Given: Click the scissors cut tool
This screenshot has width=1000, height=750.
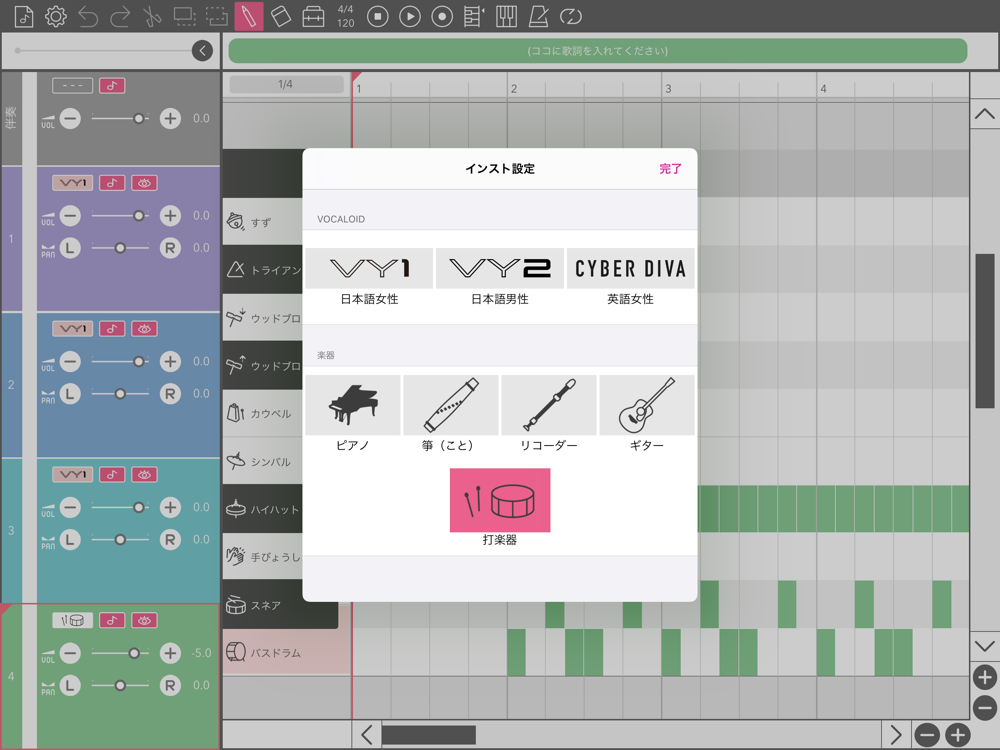Looking at the screenshot, I should pos(152,16).
